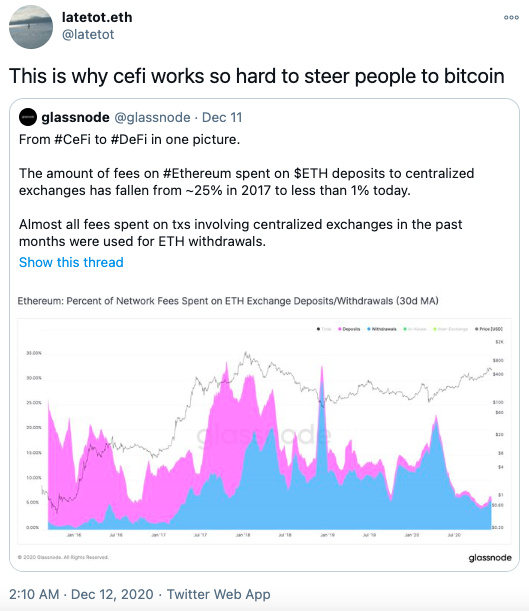
Task: Click latetot.eth profile avatar photo
Action: (31, 27)
